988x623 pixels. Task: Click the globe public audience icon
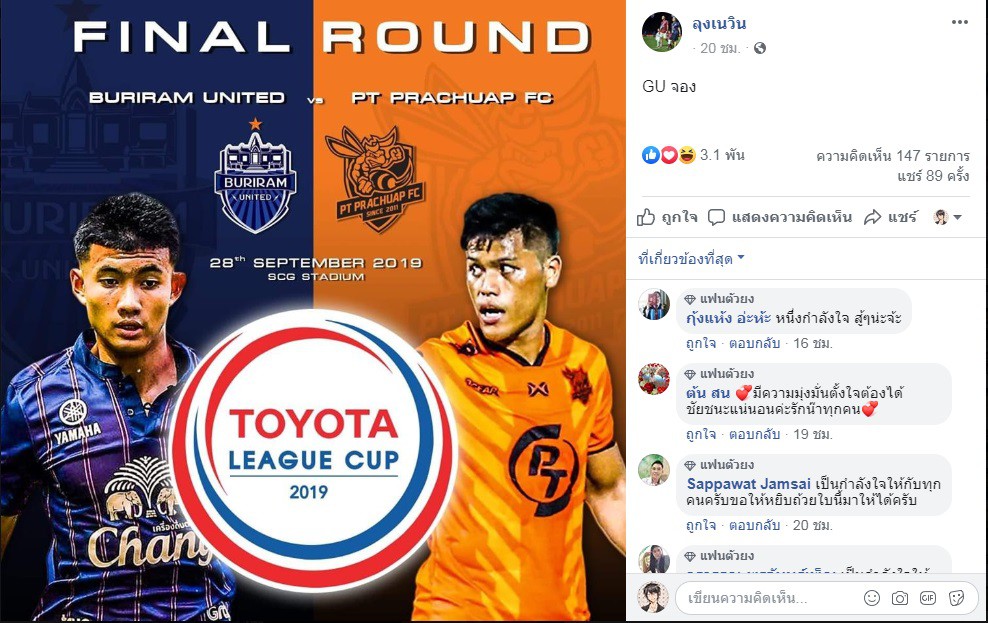[760, 49]
